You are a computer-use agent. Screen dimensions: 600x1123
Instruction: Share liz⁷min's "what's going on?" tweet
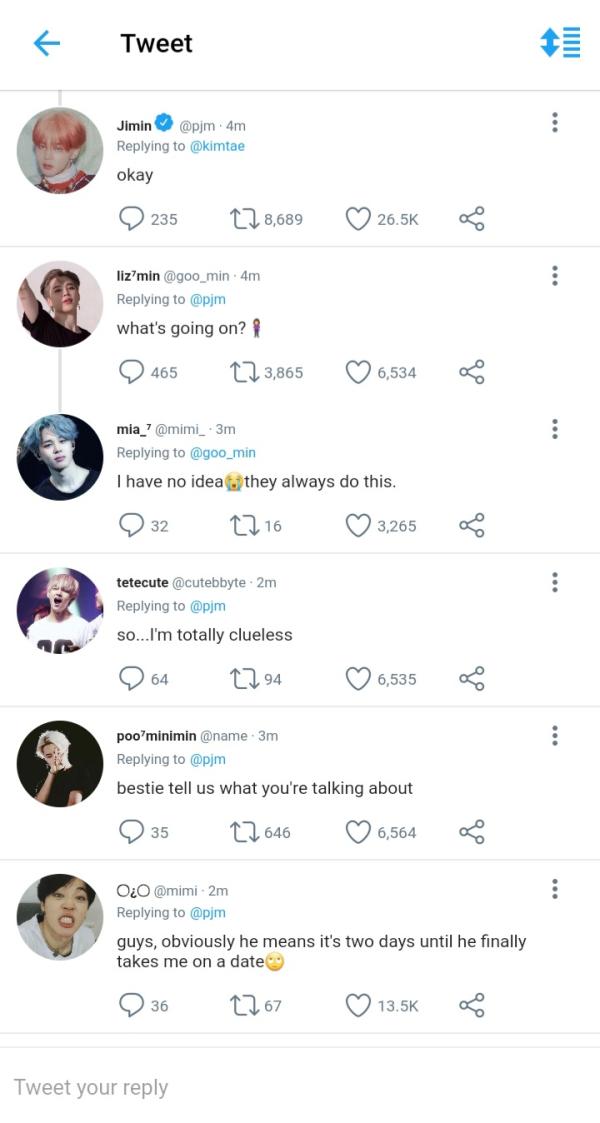471,372
